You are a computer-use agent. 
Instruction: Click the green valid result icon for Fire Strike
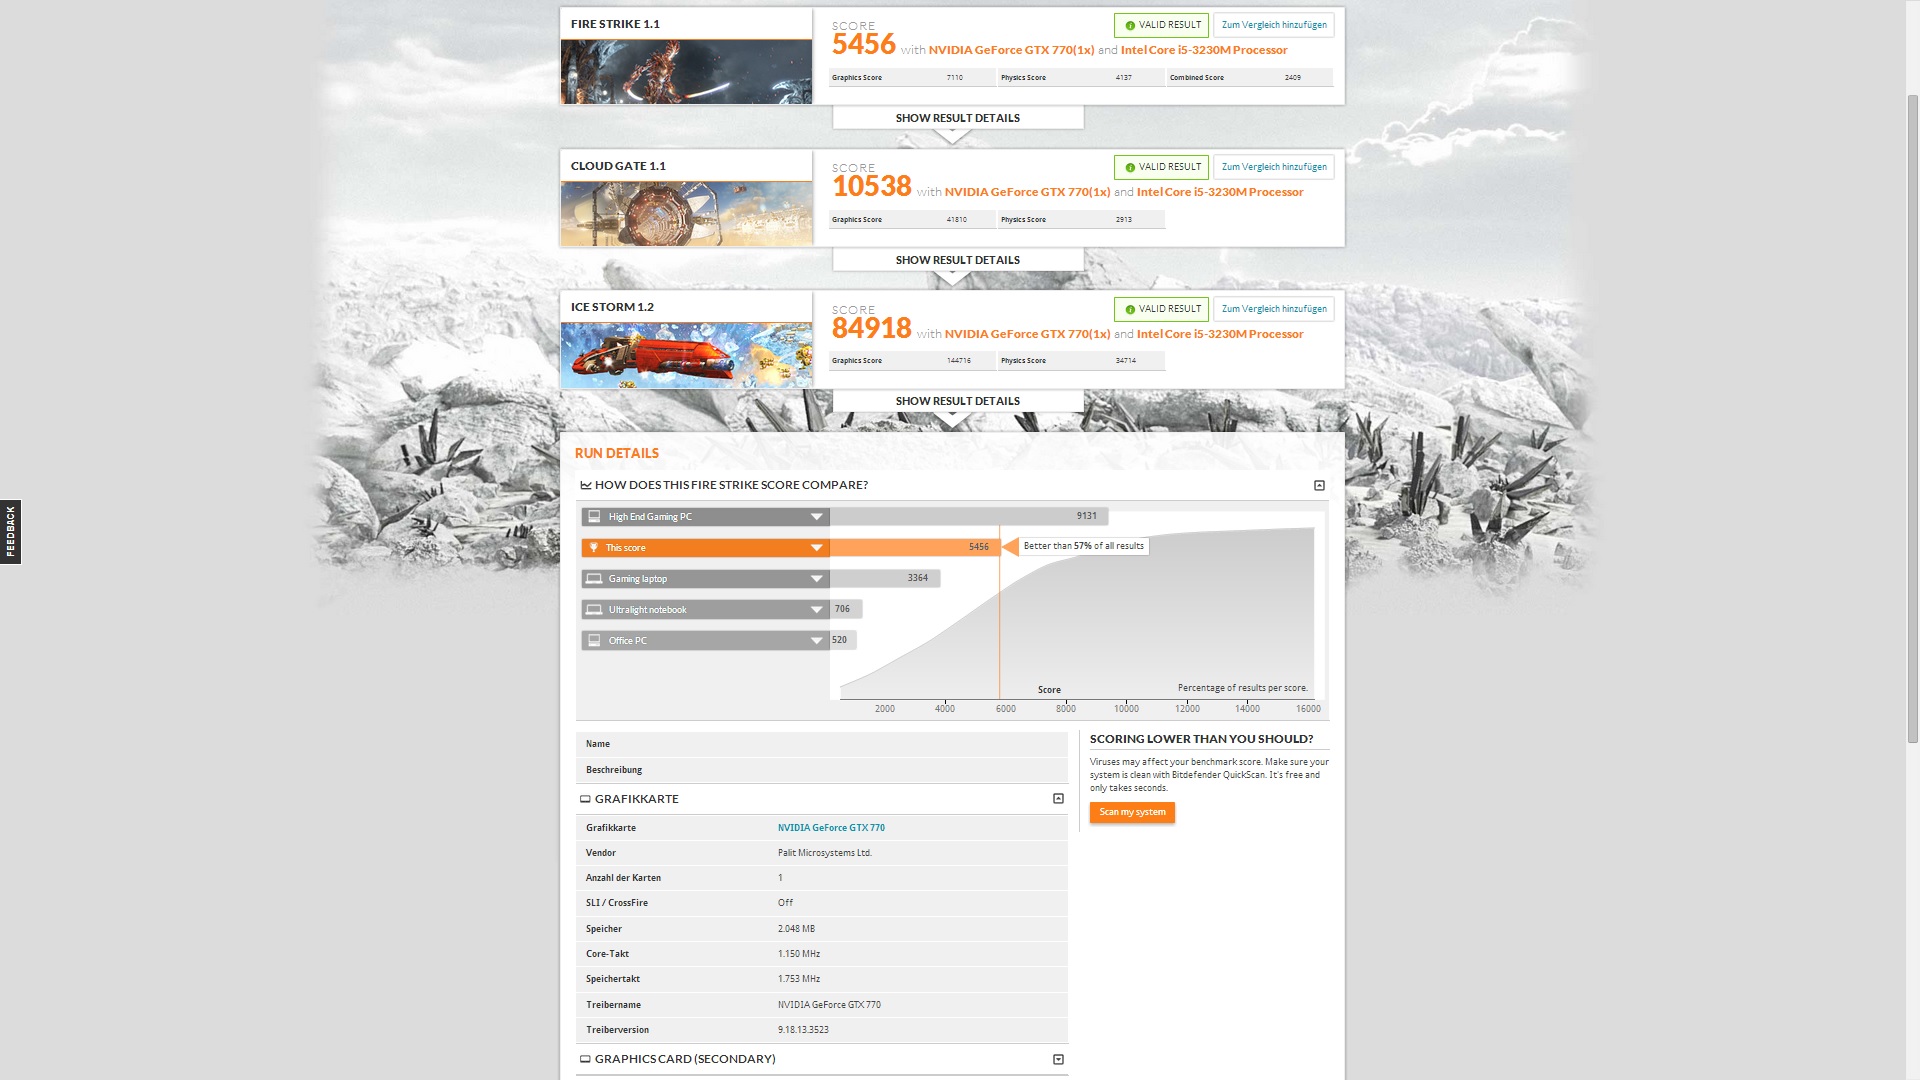pyautogui.click(x=1130, y=25)
